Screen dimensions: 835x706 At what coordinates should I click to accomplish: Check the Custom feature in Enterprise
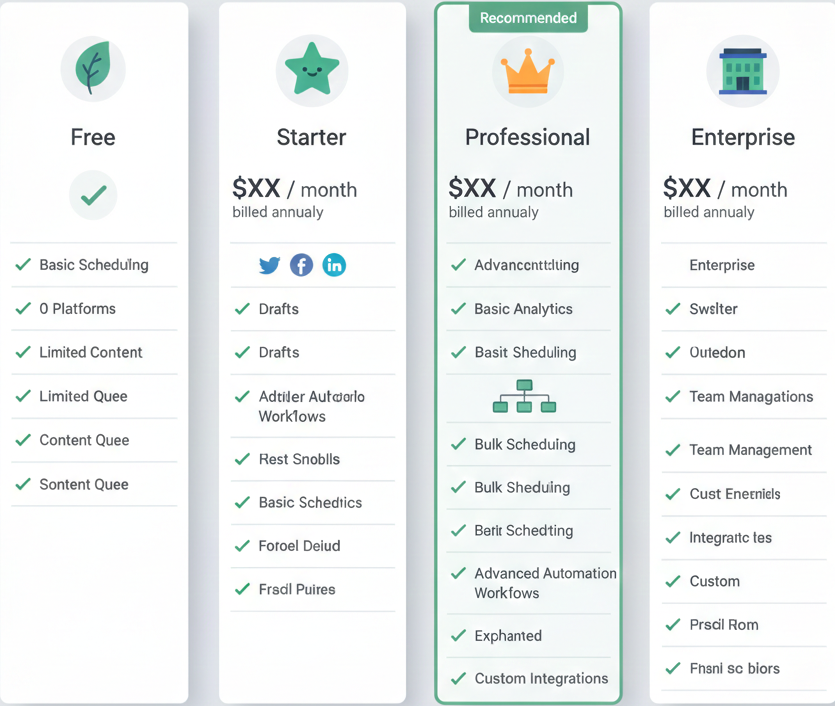673,581
